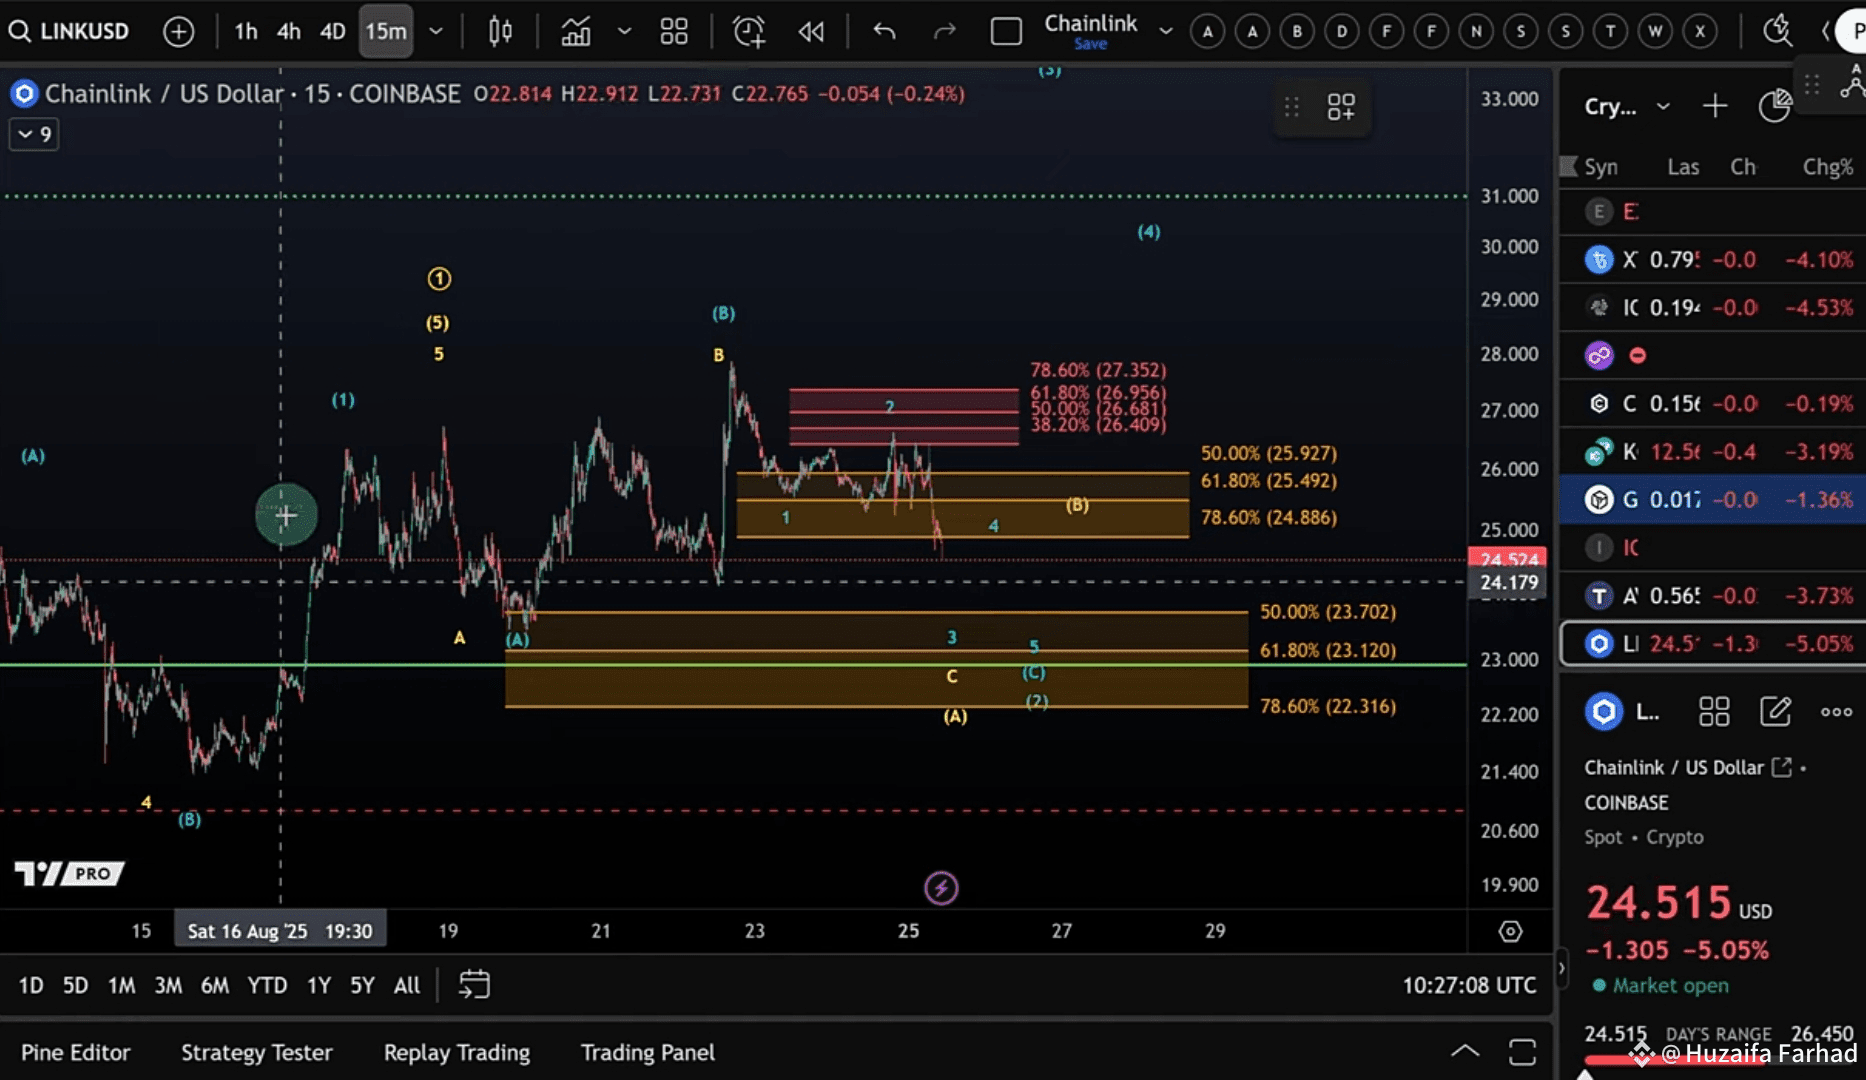Set the chart range to 1M
This screenshot has width=1866, height=1080.
(121, 985)
